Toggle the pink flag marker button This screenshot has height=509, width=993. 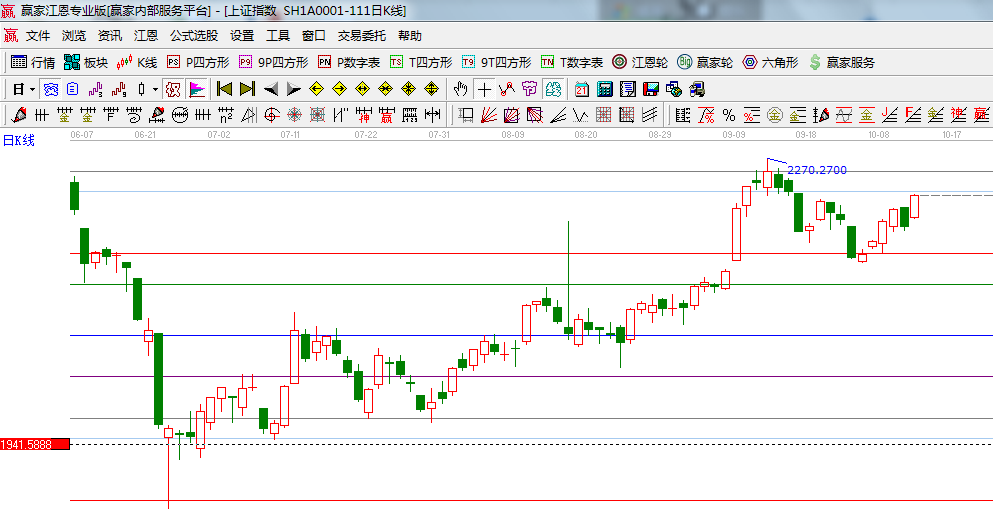click(x=197, y=89)
